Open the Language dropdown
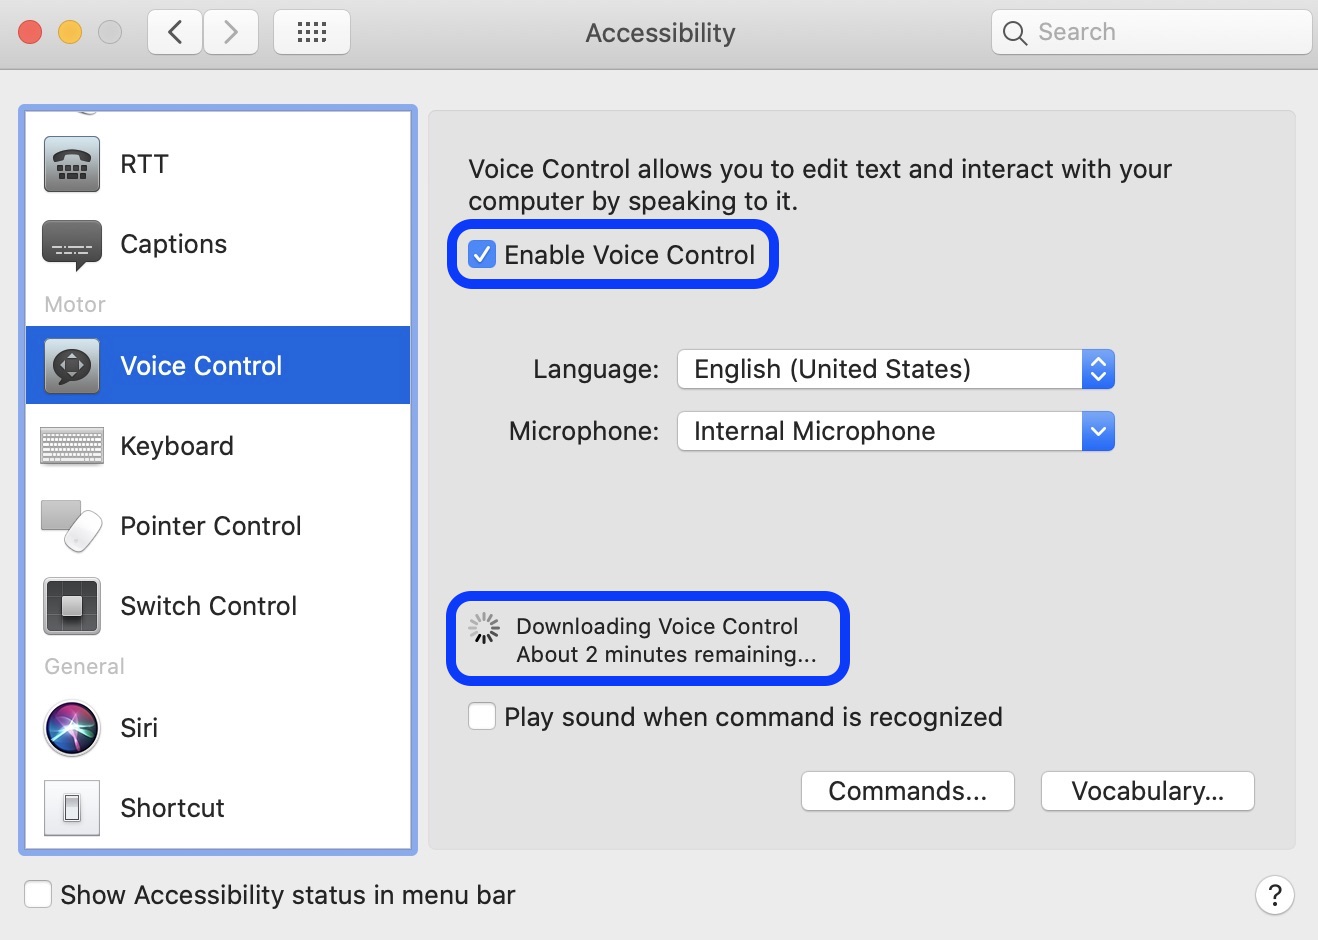 1098,369
